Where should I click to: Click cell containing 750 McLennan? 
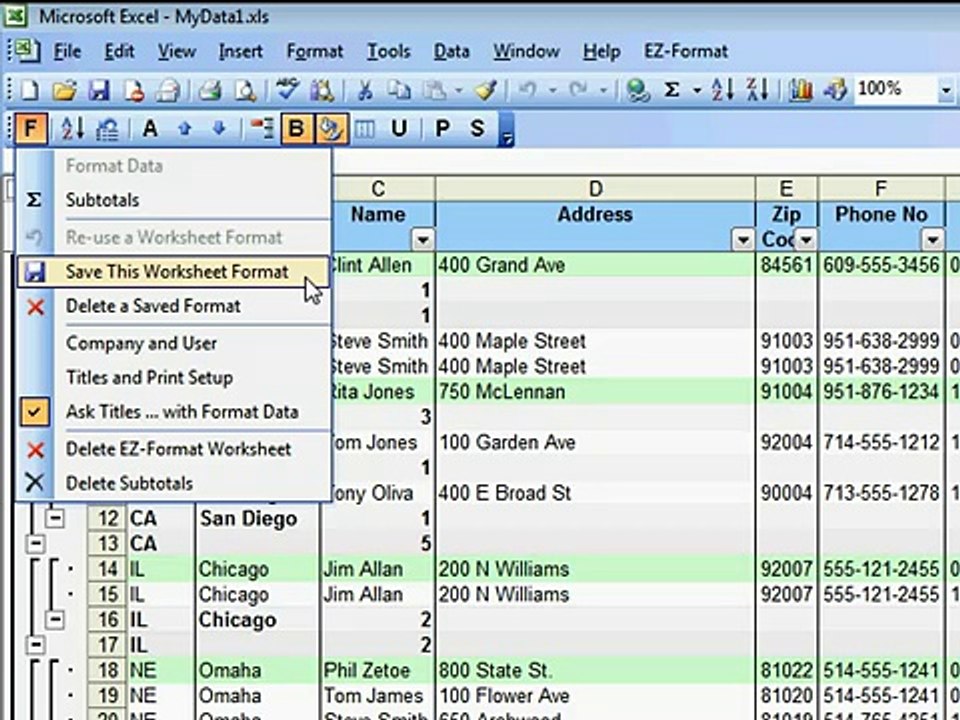click(595, 392)
